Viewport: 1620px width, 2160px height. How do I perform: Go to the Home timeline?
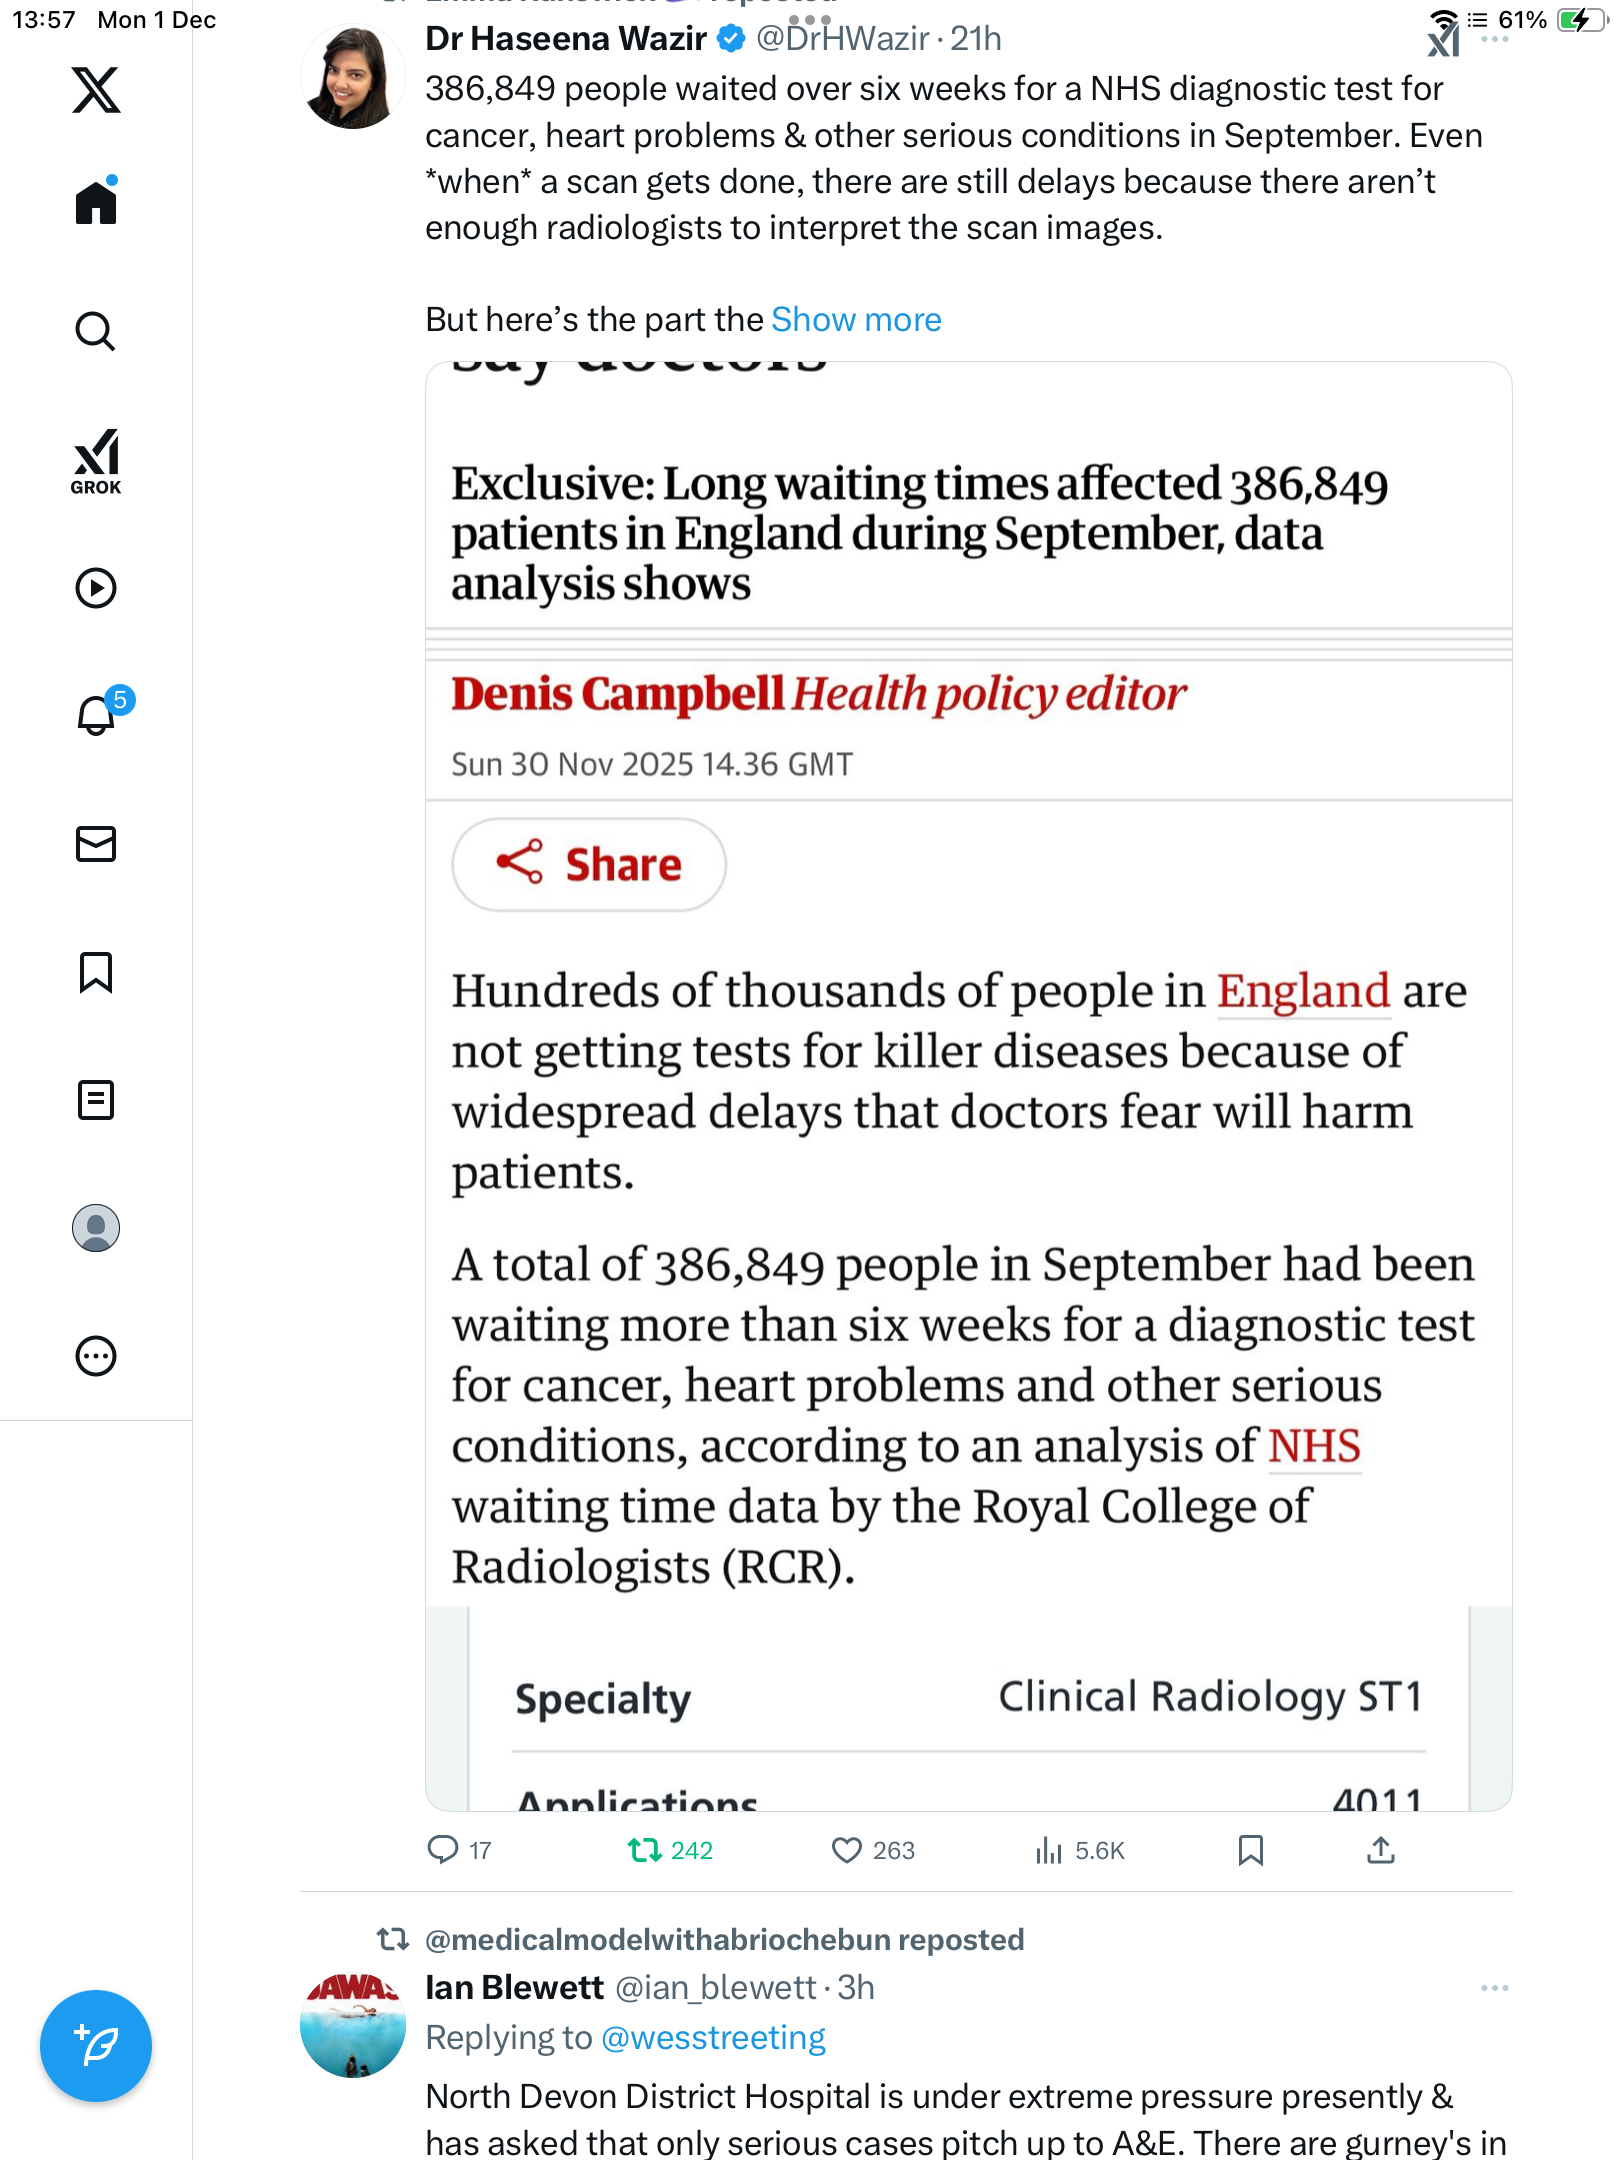(96, 203)
